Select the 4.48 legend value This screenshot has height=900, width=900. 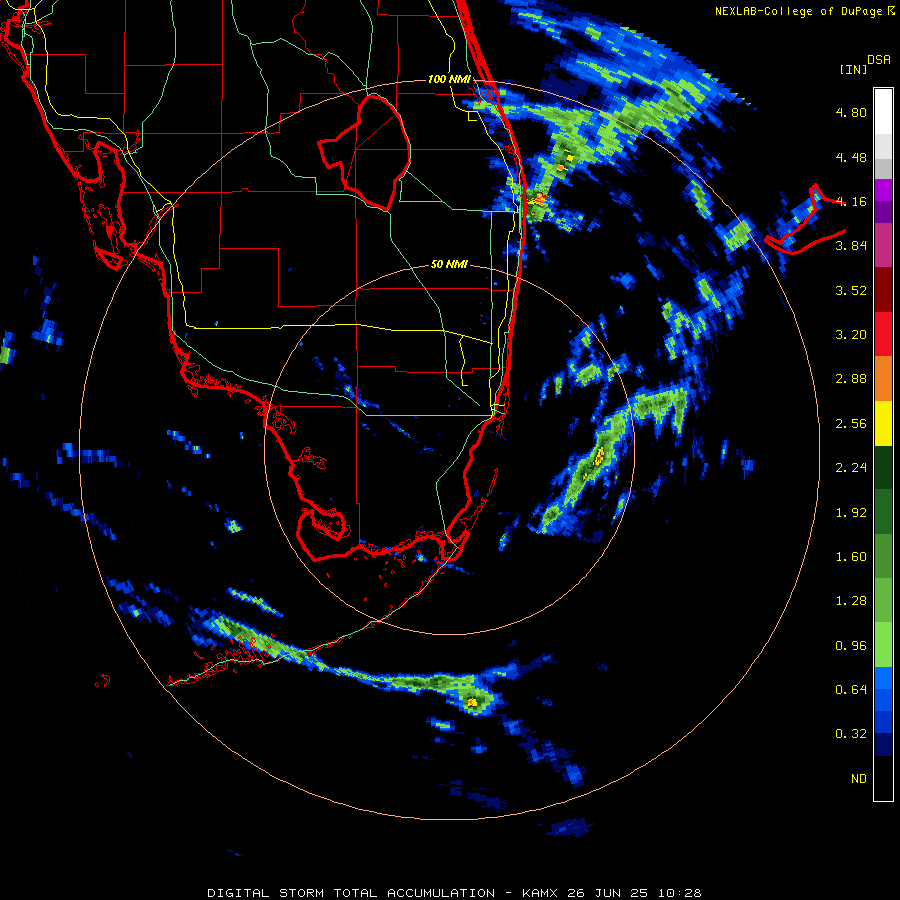pyautogui.click(x=851, y=157)
